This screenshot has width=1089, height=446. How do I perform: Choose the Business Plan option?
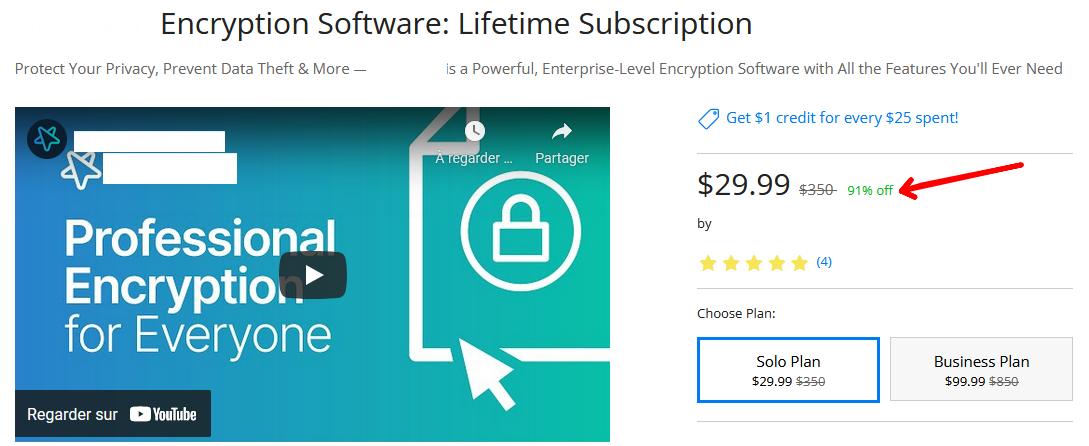pos(981,370)
